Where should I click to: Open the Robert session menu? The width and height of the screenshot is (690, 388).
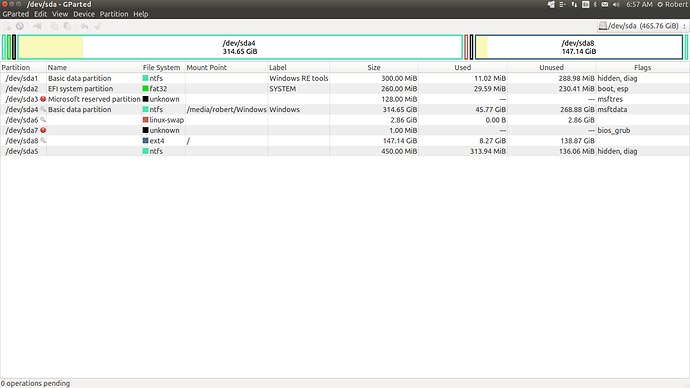tap(672, 4)
